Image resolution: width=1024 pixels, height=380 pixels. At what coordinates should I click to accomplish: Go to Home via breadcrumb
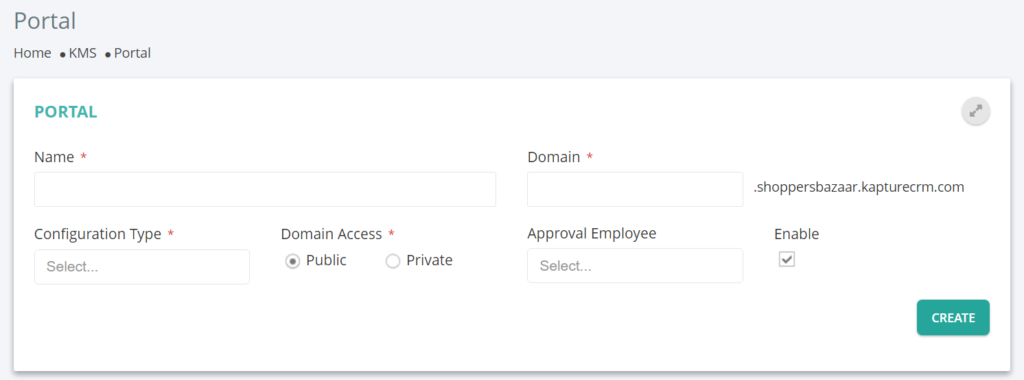tap(33, 53)
